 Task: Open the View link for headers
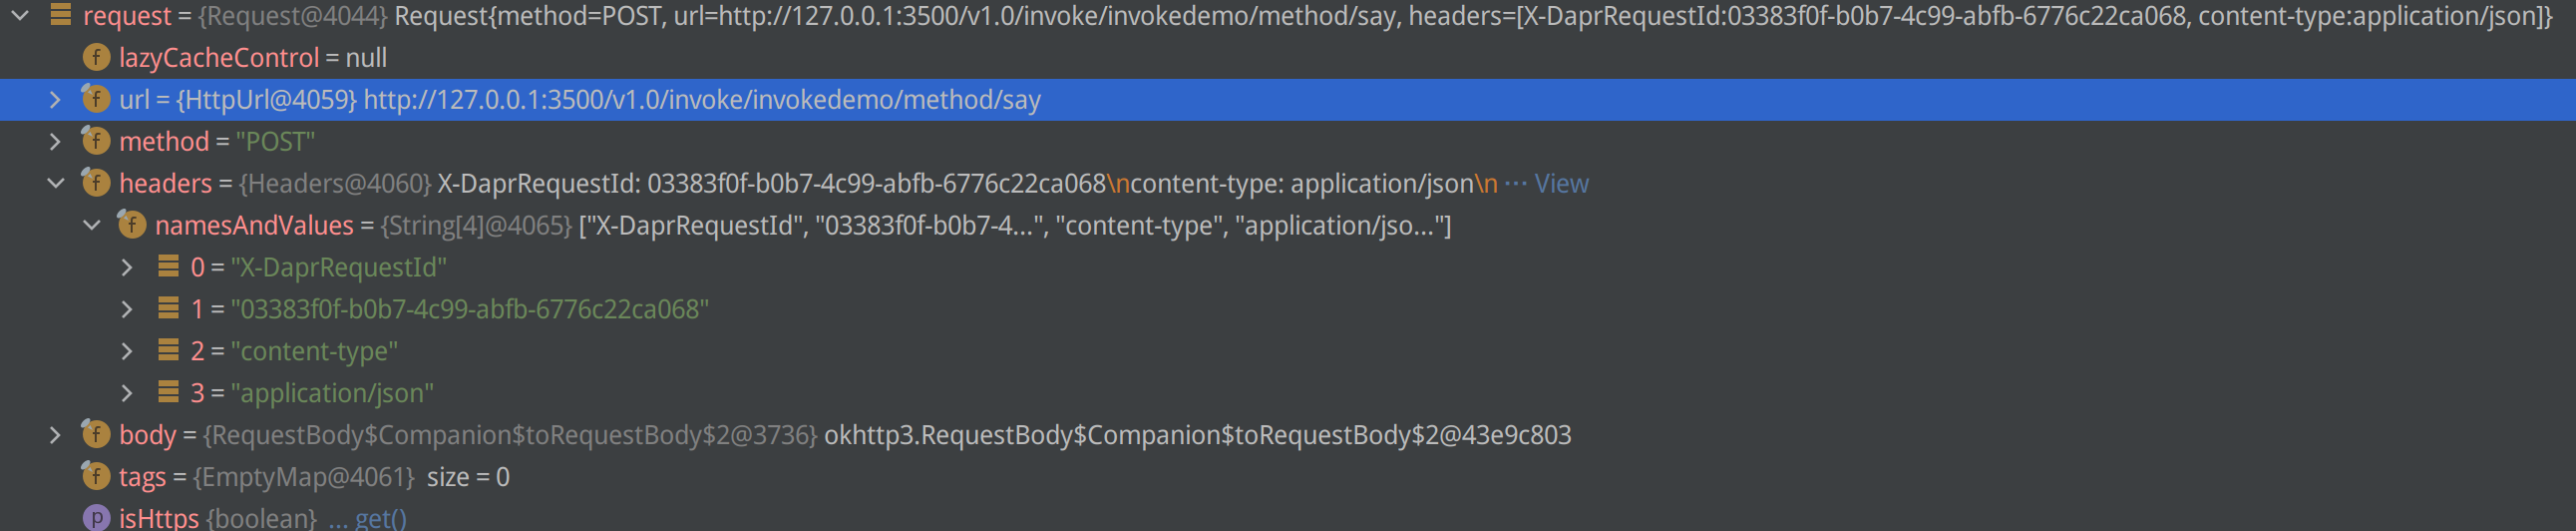pos(1561,184)
